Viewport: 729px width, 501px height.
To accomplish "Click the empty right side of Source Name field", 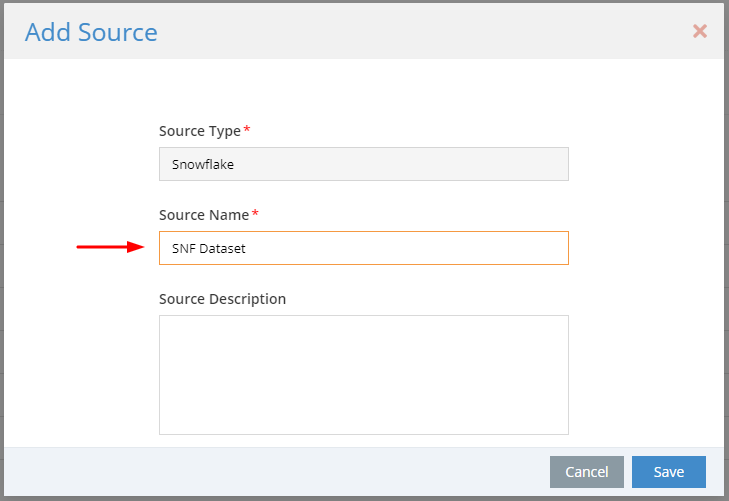I will (x=465, y=248).
